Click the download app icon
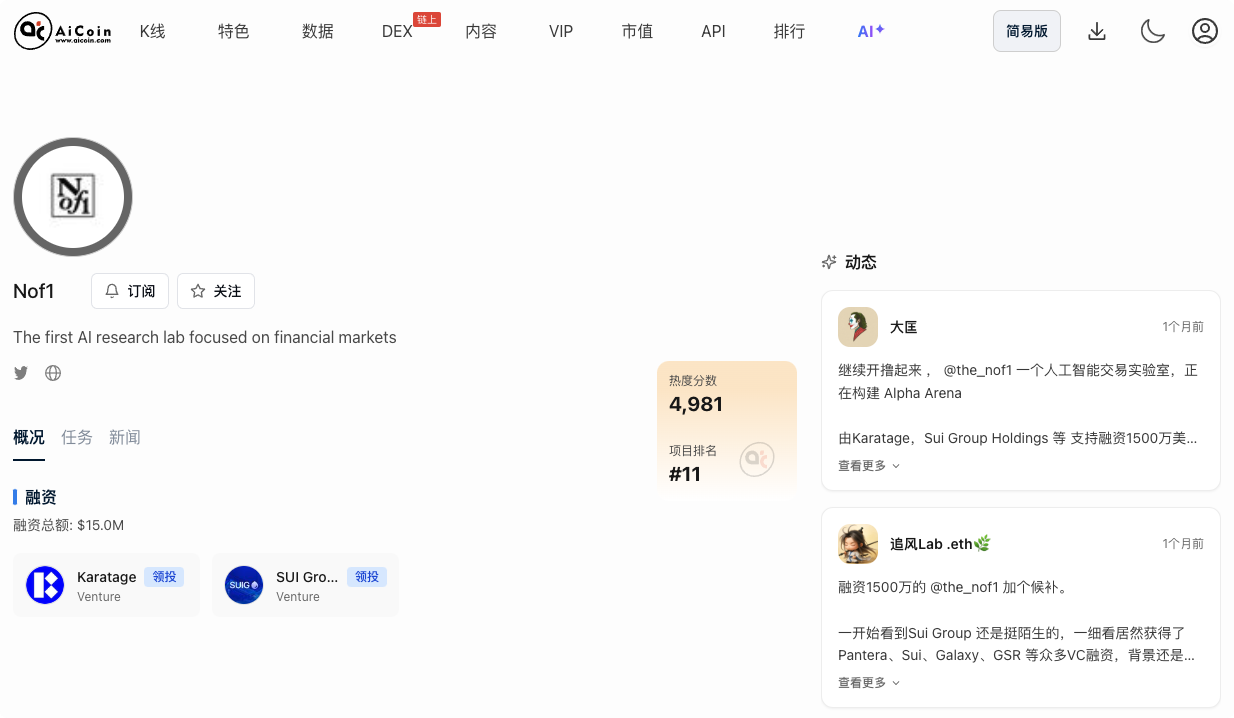 [x=1097, y=31]
